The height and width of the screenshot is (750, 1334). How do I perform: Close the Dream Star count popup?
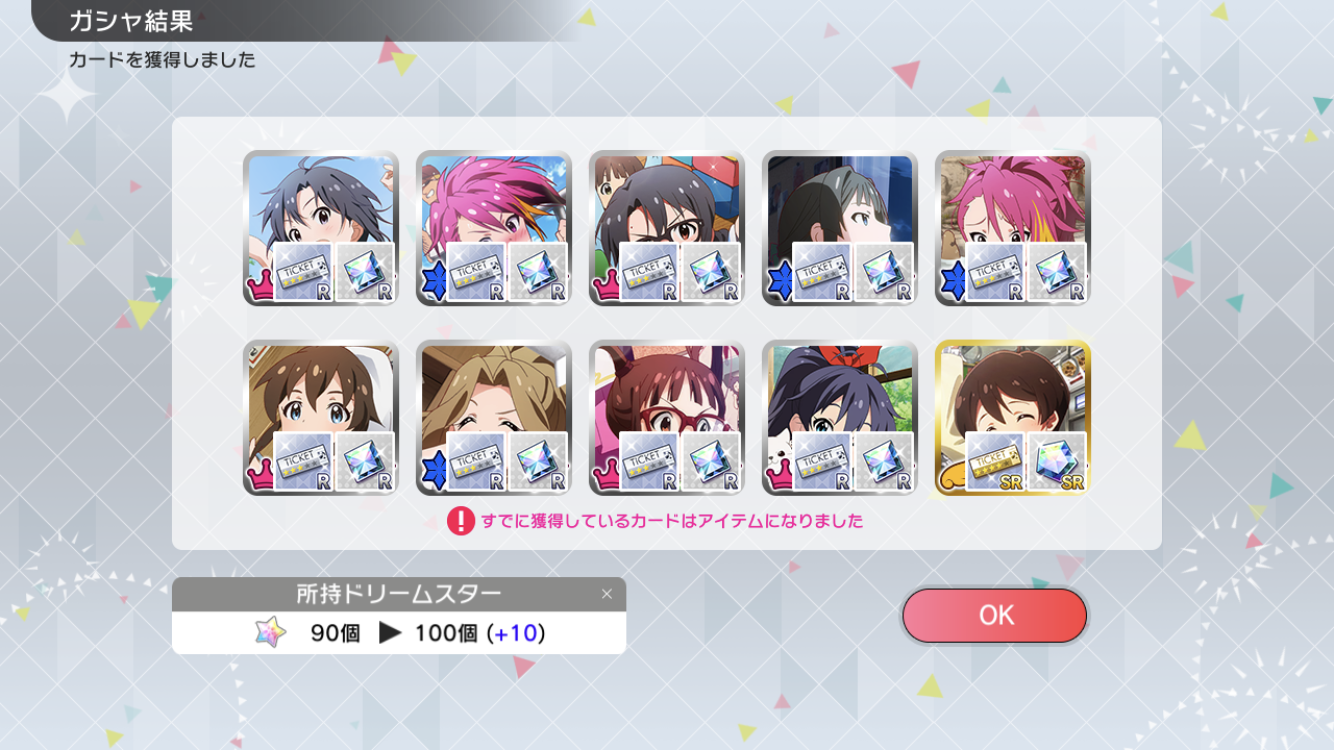tap(606, 594)
